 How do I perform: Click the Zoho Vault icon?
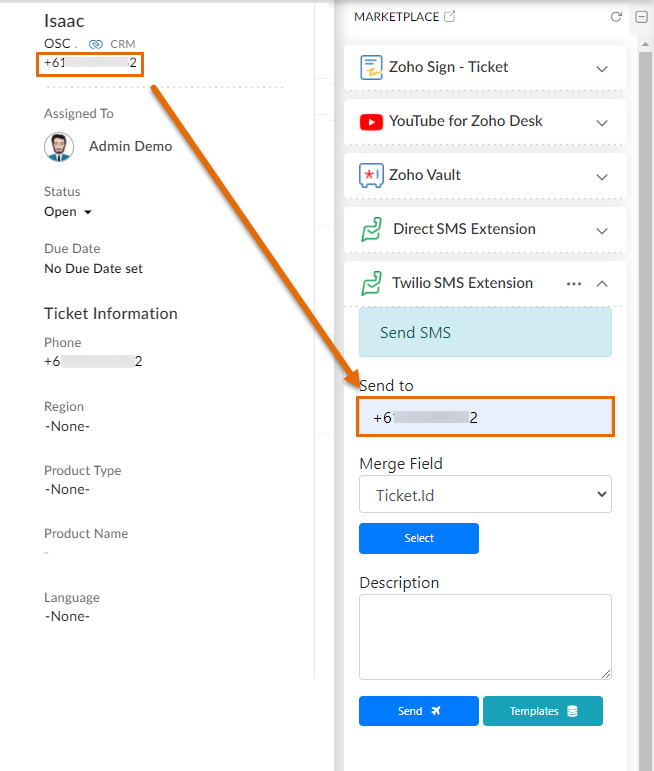coord(371,176)
